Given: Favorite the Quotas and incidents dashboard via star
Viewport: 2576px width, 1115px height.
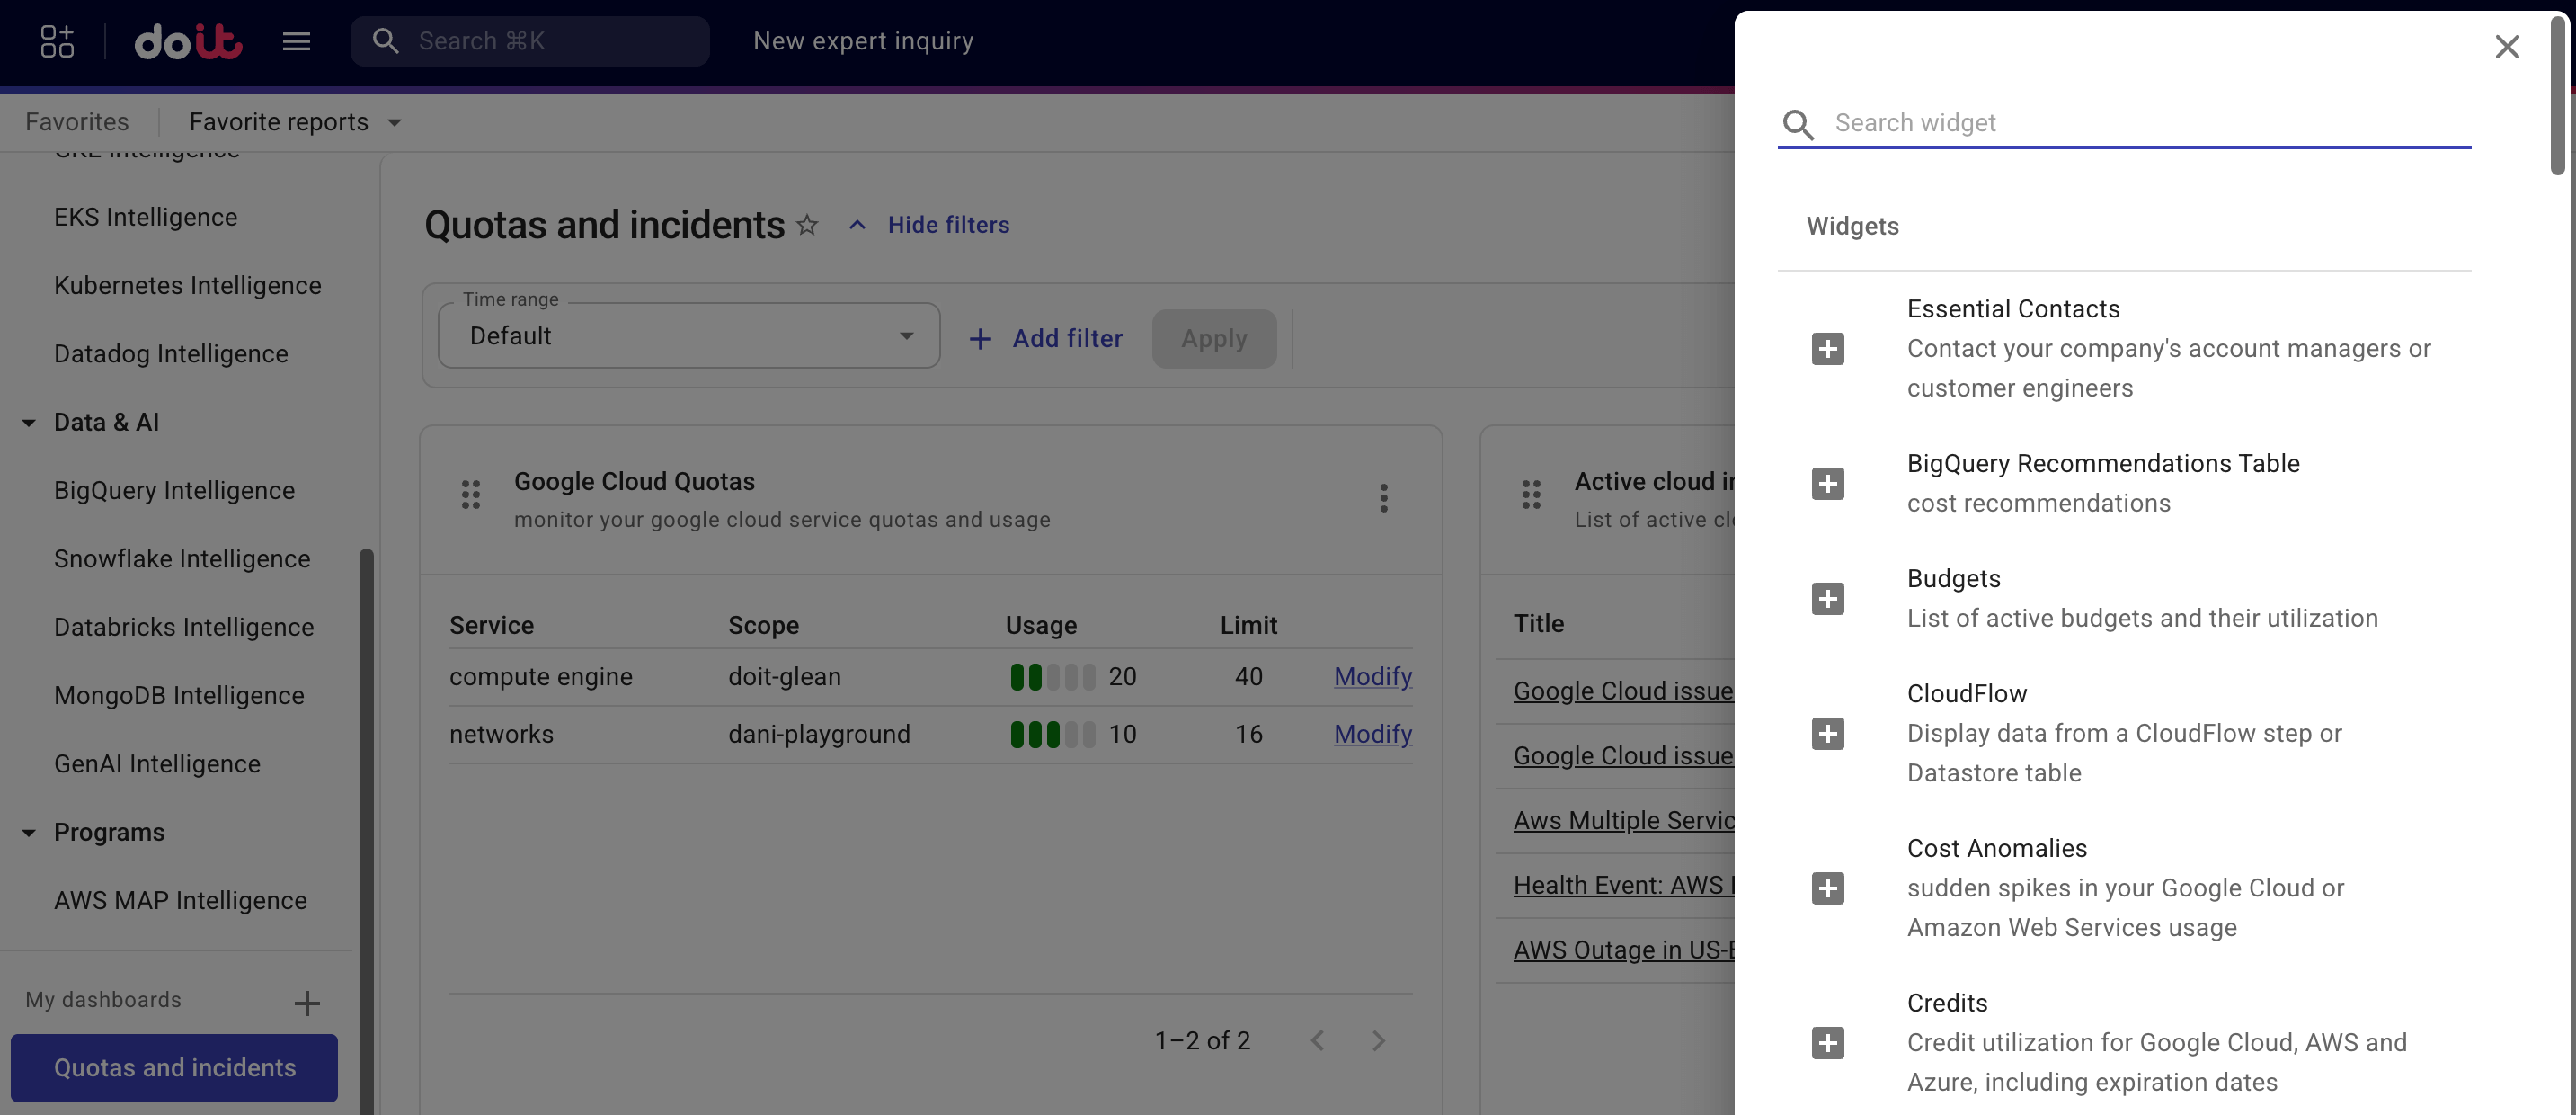Looking at the screenshot, I should pos(806,225).
